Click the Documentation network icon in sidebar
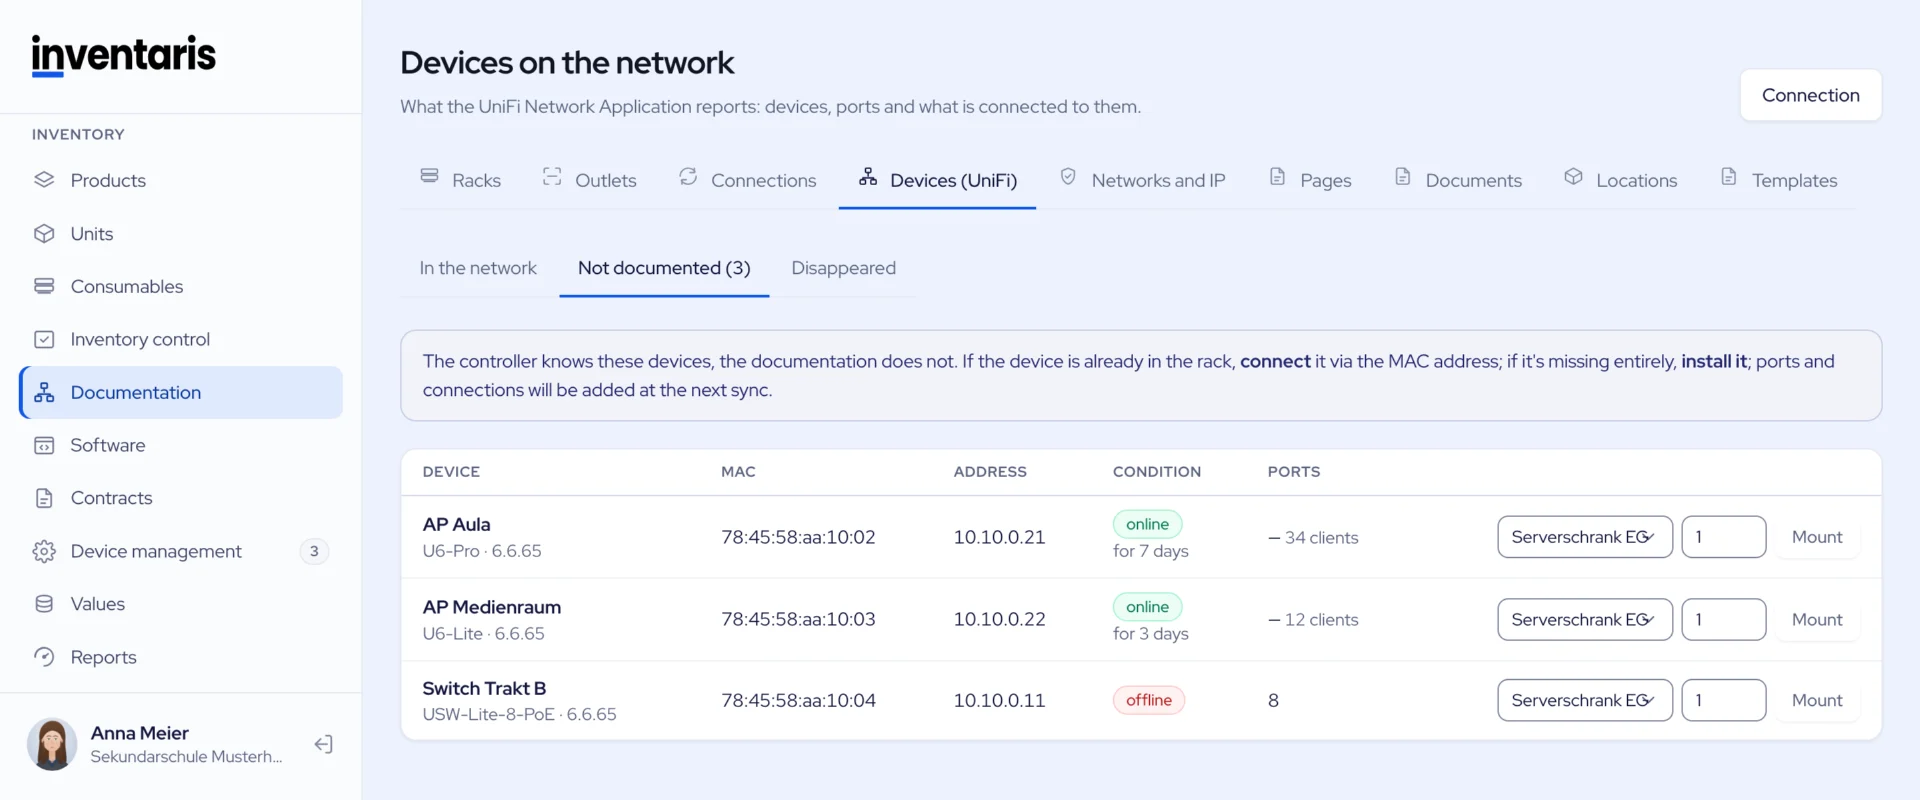This screenshot has height=800, width=1920. pos(44,392)
